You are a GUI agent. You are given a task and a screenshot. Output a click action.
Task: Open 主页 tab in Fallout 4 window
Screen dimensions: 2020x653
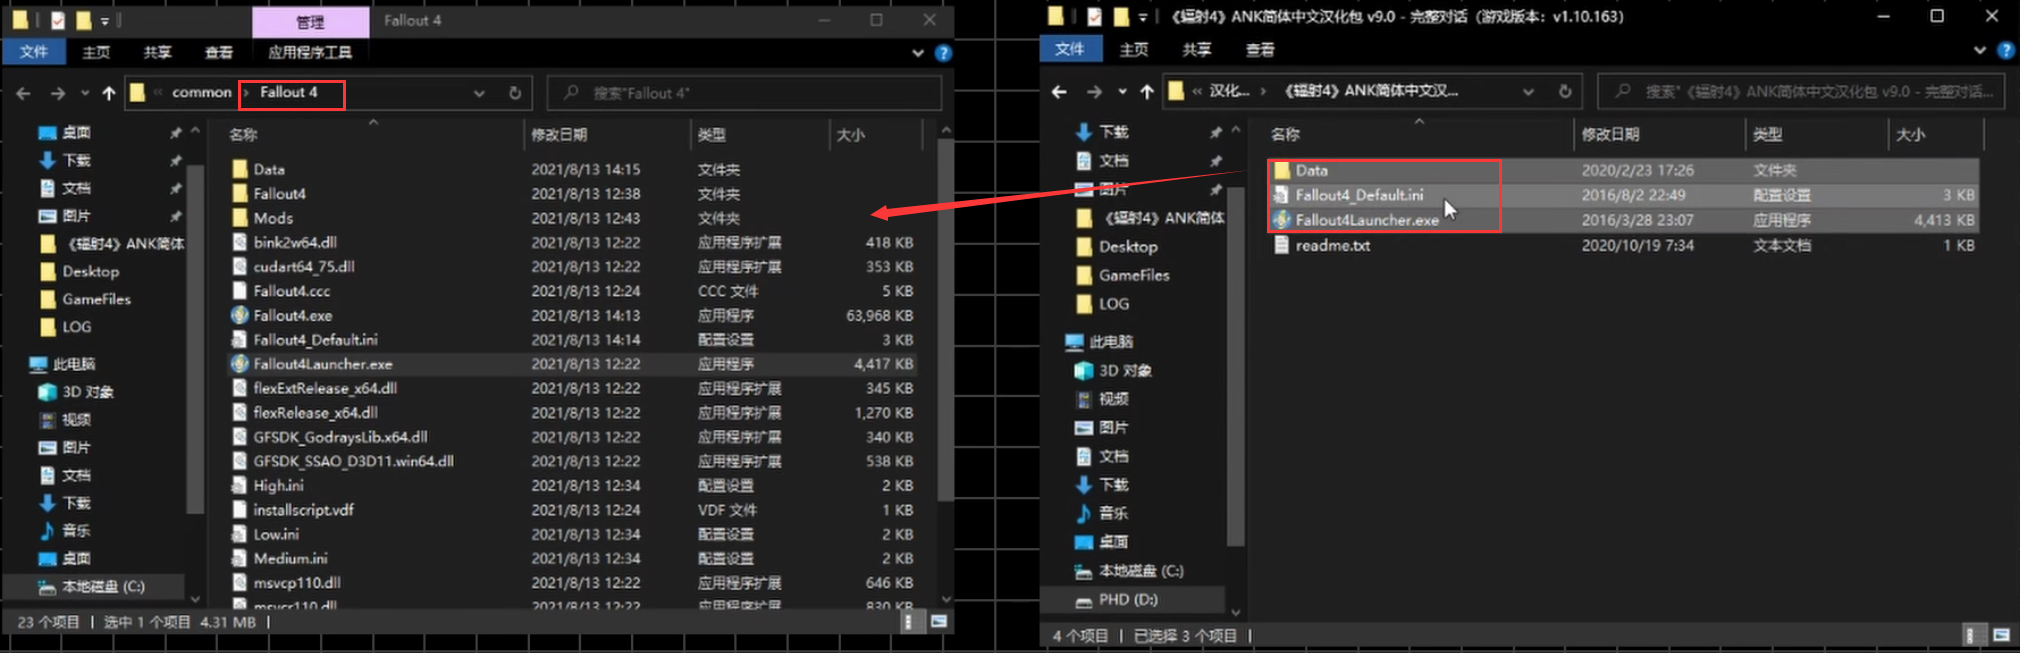(x=97, y=52)
